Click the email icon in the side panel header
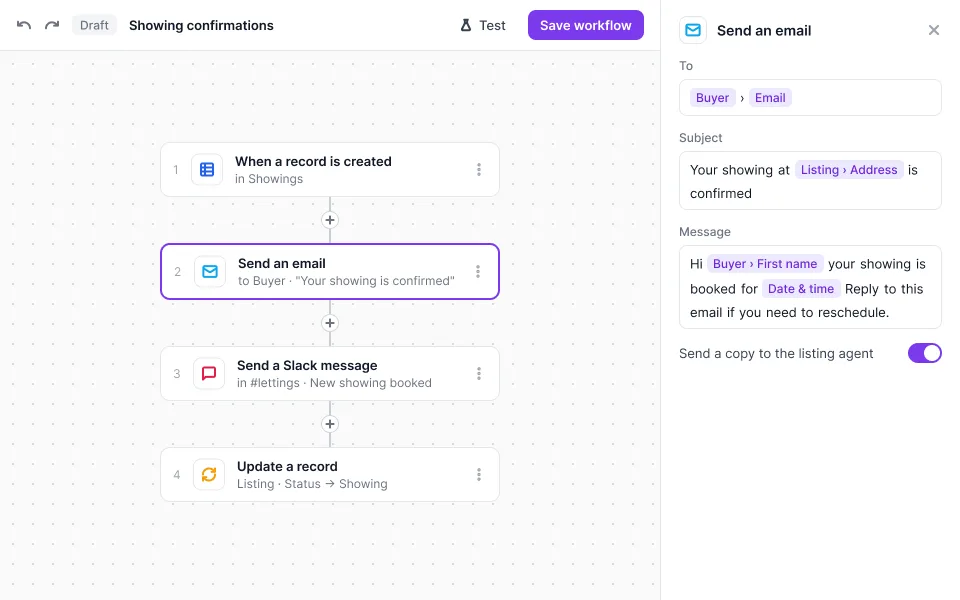 (x=693, y=30)
